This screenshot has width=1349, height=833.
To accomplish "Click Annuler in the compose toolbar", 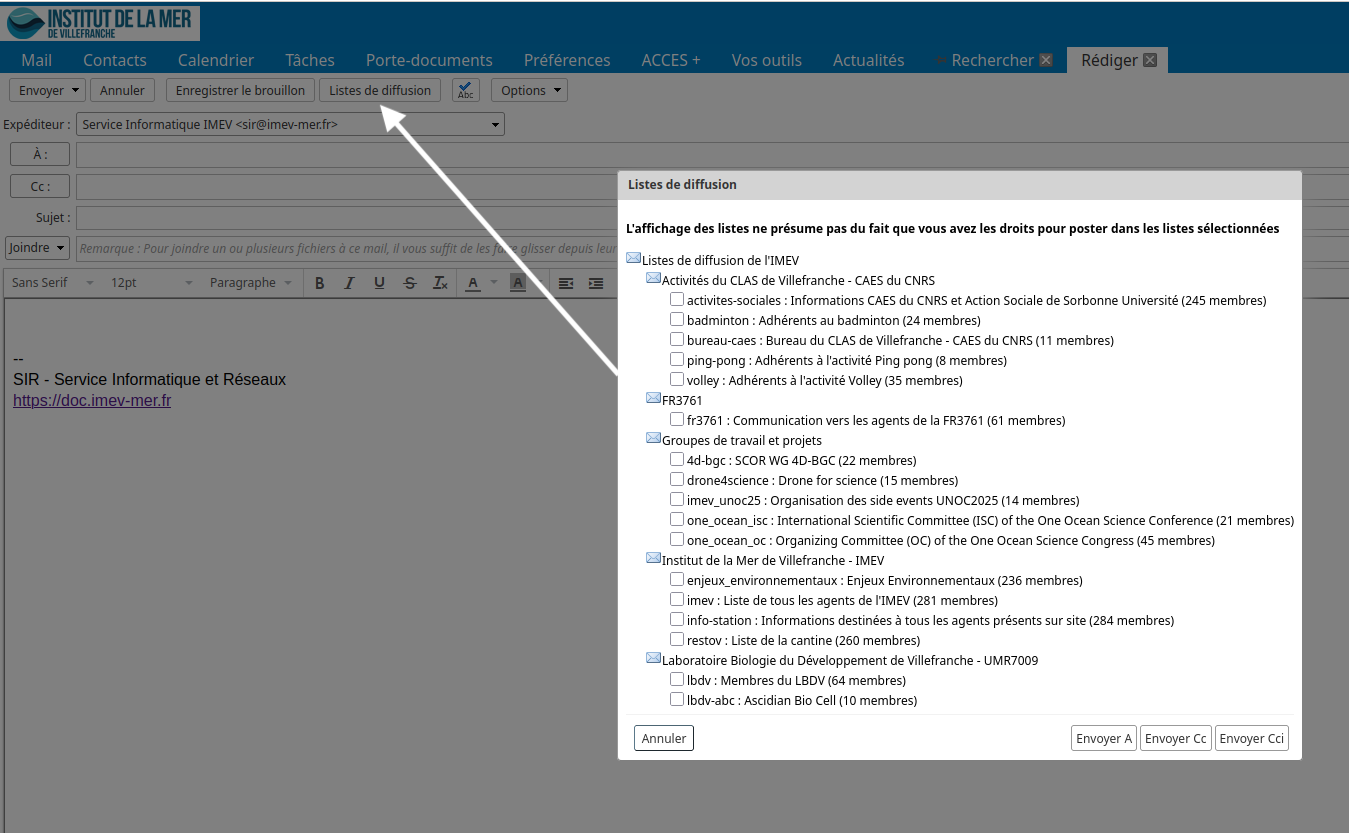I will [x=122, y=90].
